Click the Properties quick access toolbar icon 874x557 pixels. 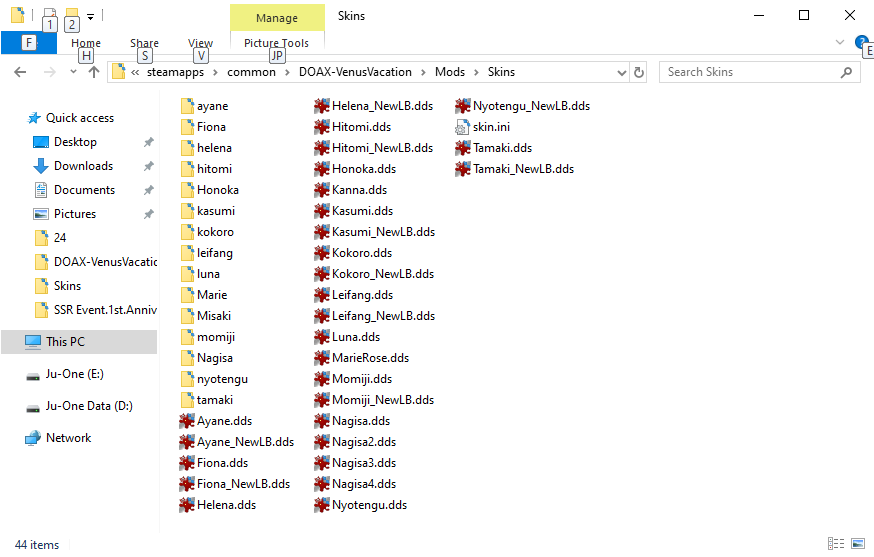point(50,15)
